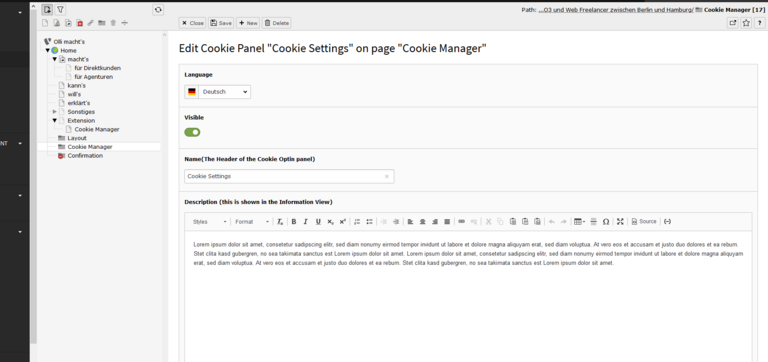Select 'erklärt's' page in tree
The width and height of the screenshot is (768, 362).
[x=78, y=103]
